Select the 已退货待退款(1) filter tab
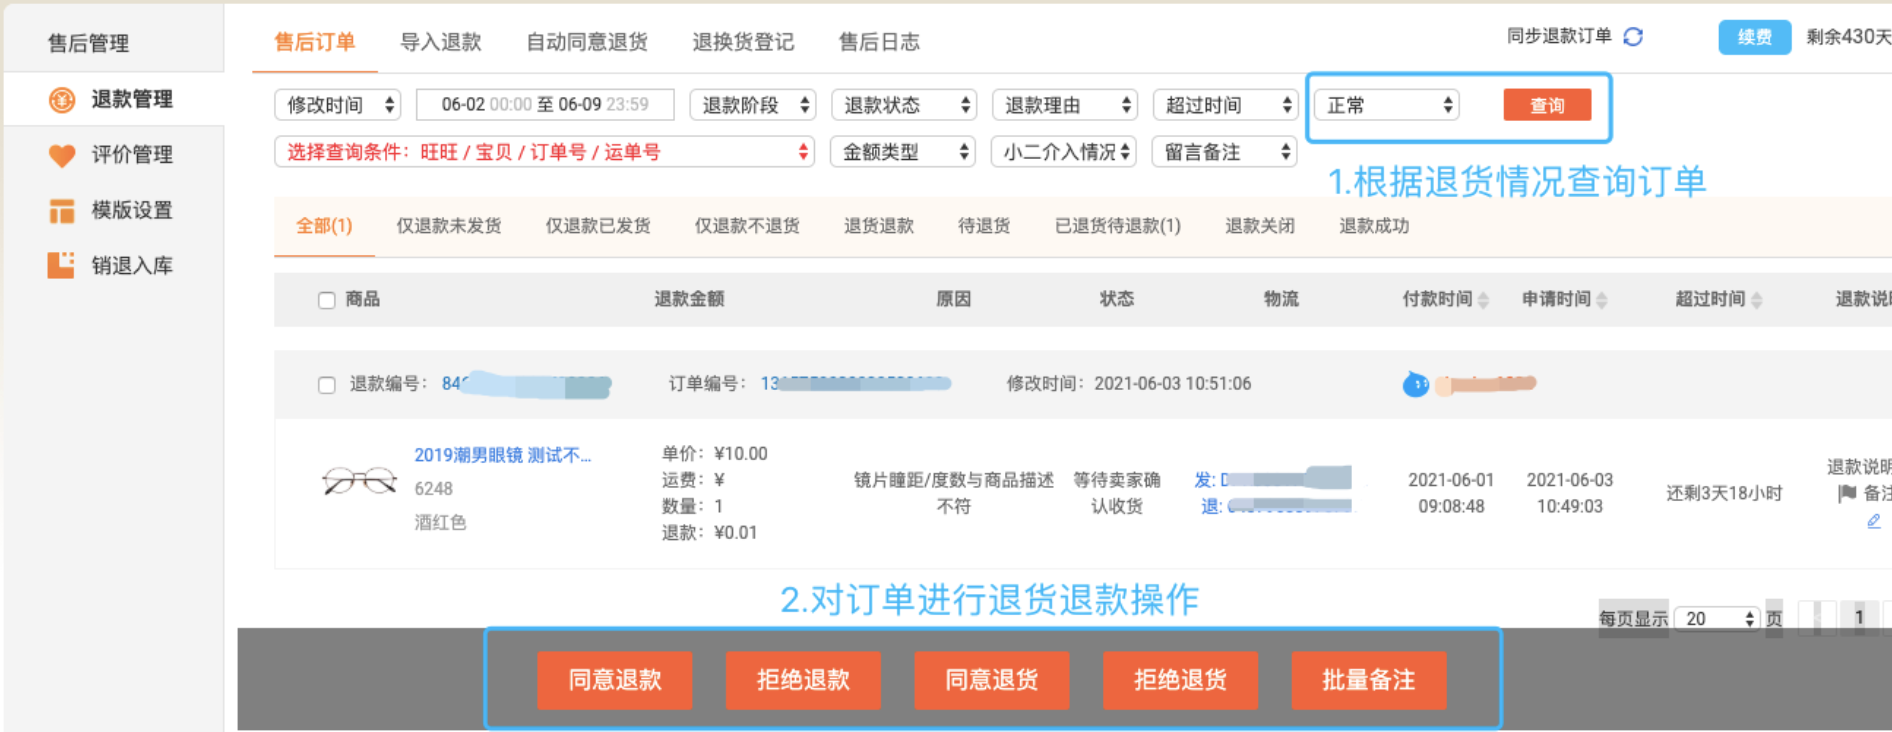The width and height of the screenshot is (1892, 732). pos(1118,226)
